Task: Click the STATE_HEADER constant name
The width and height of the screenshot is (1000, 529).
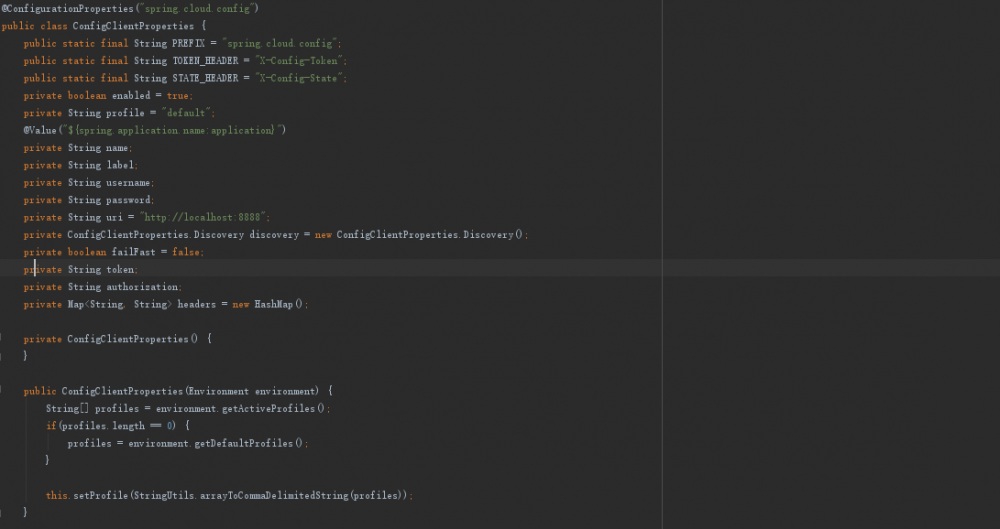Action: (x=205, y=78)
